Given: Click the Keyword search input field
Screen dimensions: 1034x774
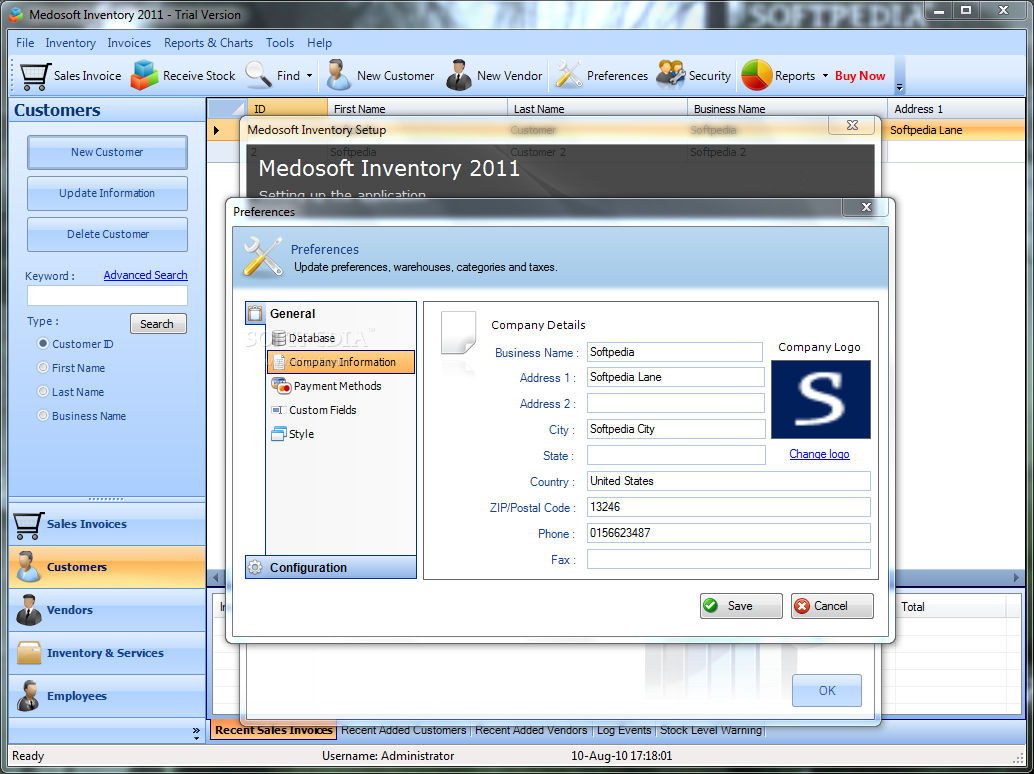Looking at the screenshot, I should point(107,295).
